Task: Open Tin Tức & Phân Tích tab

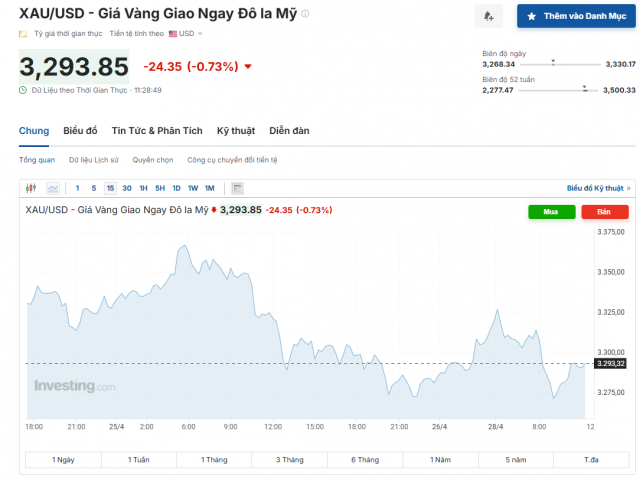Action: [x=157, y=131]
